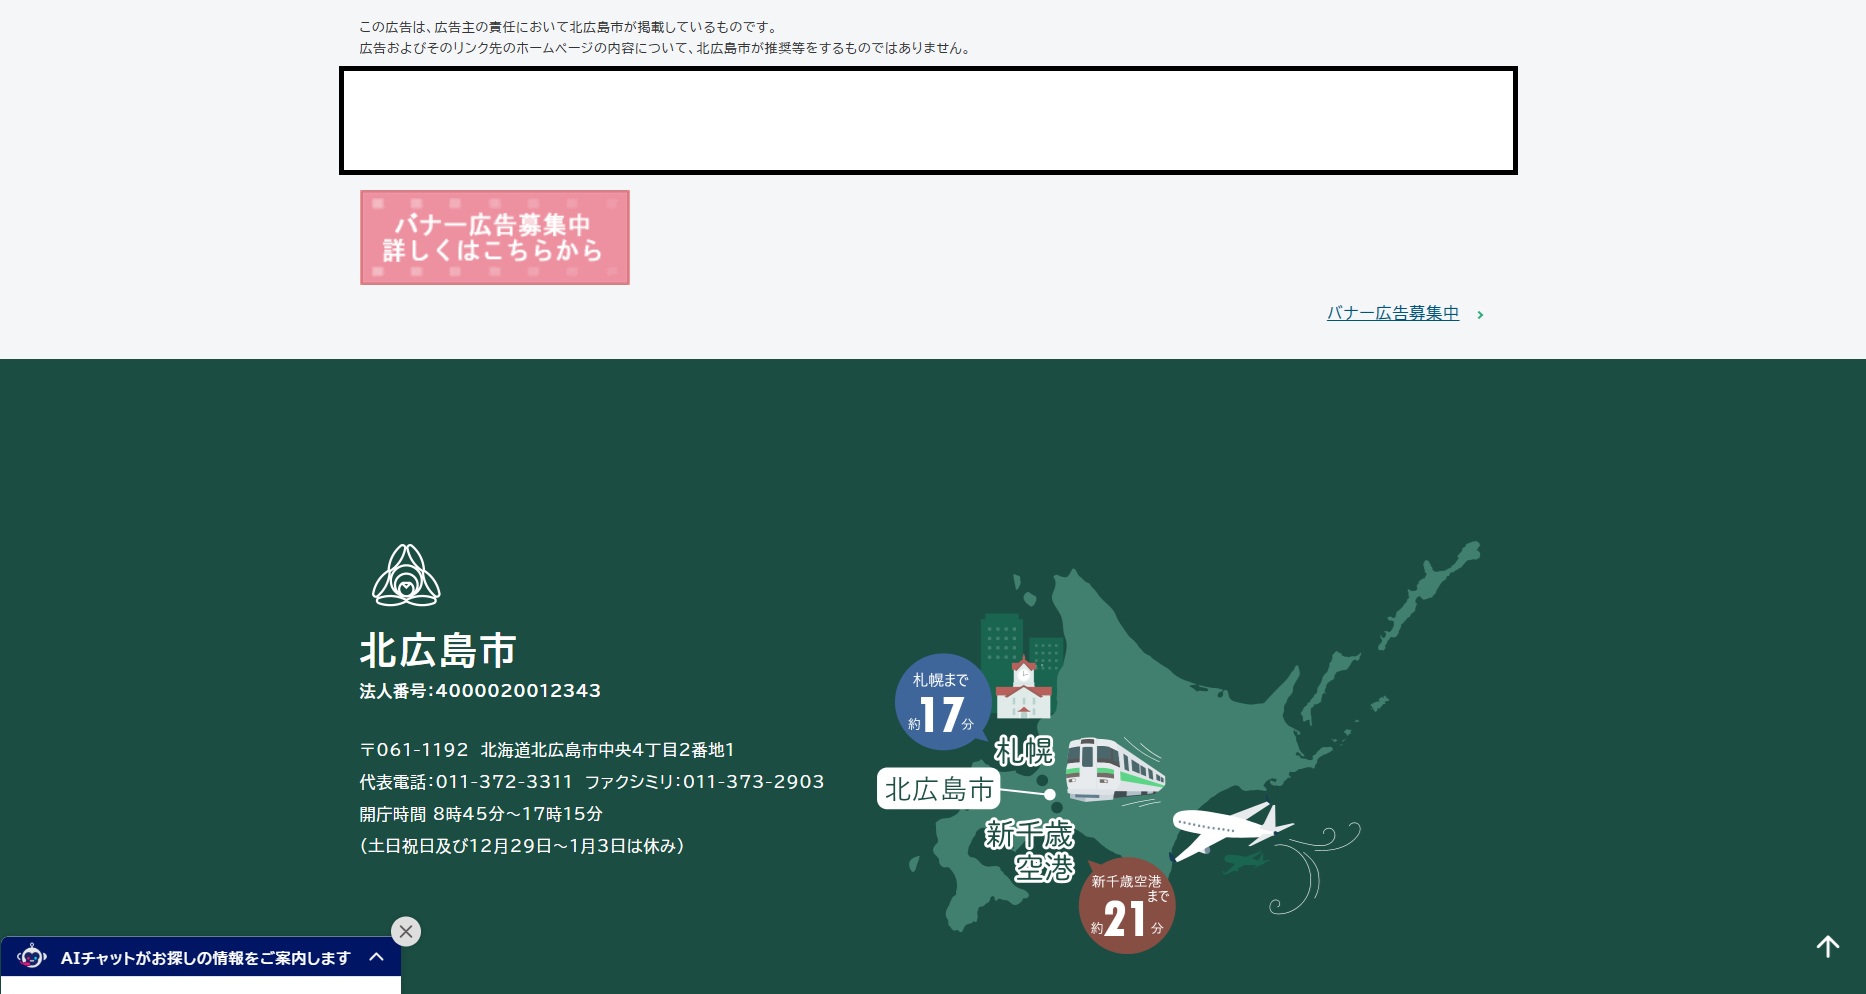Click the train illustration on the map
The image size is (1866, 994).
[1114, 770]
